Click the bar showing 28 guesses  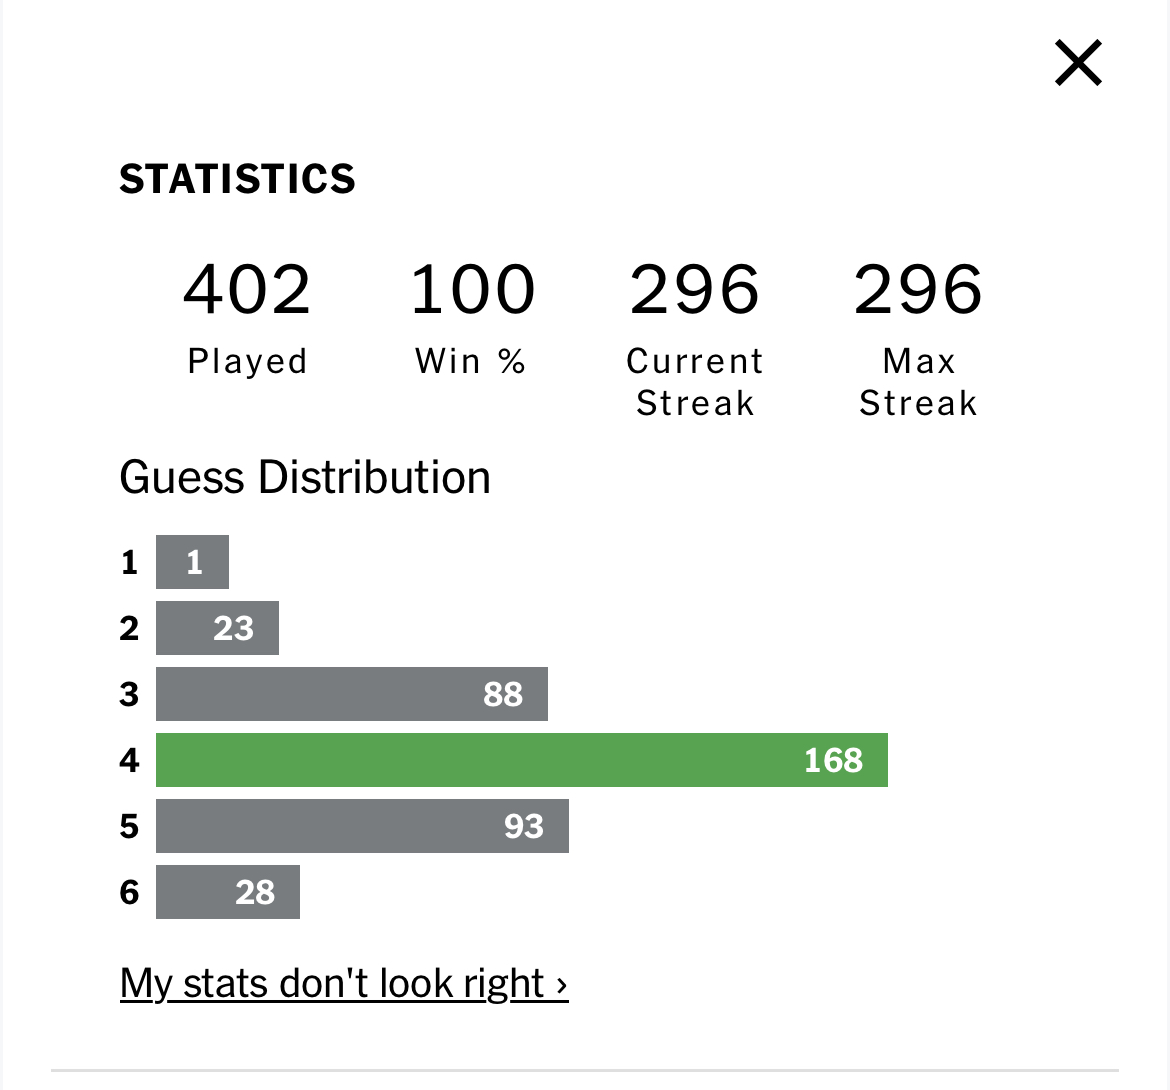[x=228, y=892]
